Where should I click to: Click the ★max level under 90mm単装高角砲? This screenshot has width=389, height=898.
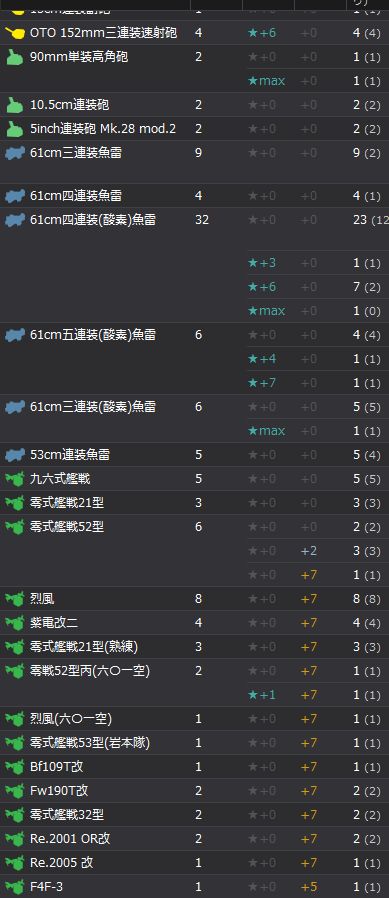click(x=266, y=81)
